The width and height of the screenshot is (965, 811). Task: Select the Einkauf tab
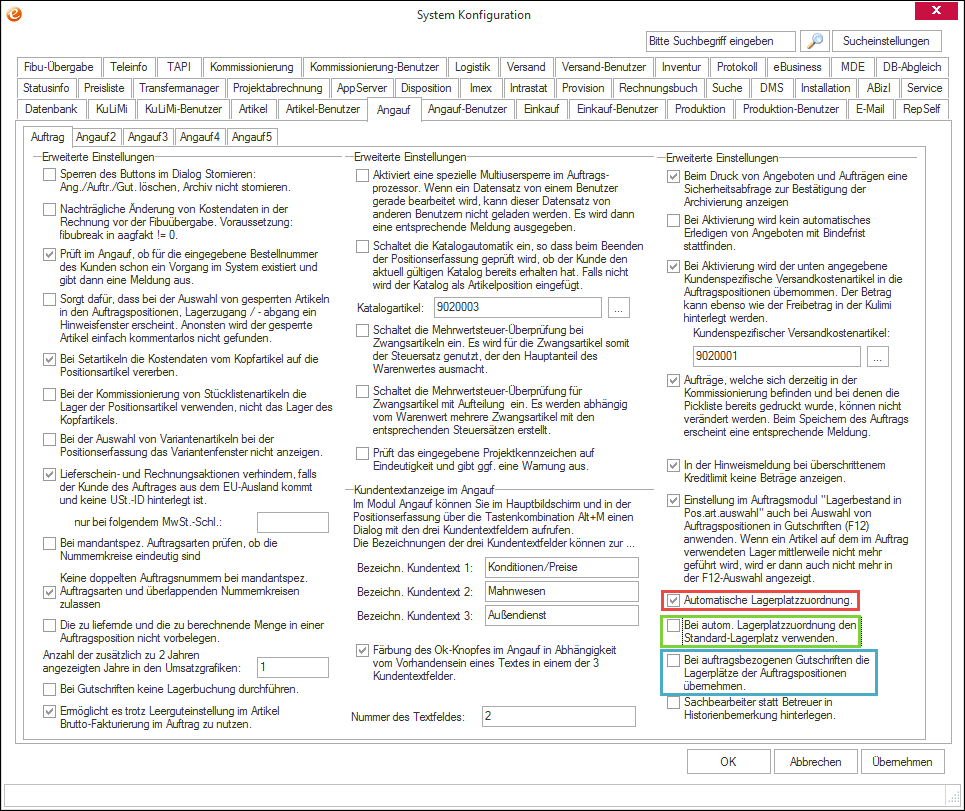(542, 109)
